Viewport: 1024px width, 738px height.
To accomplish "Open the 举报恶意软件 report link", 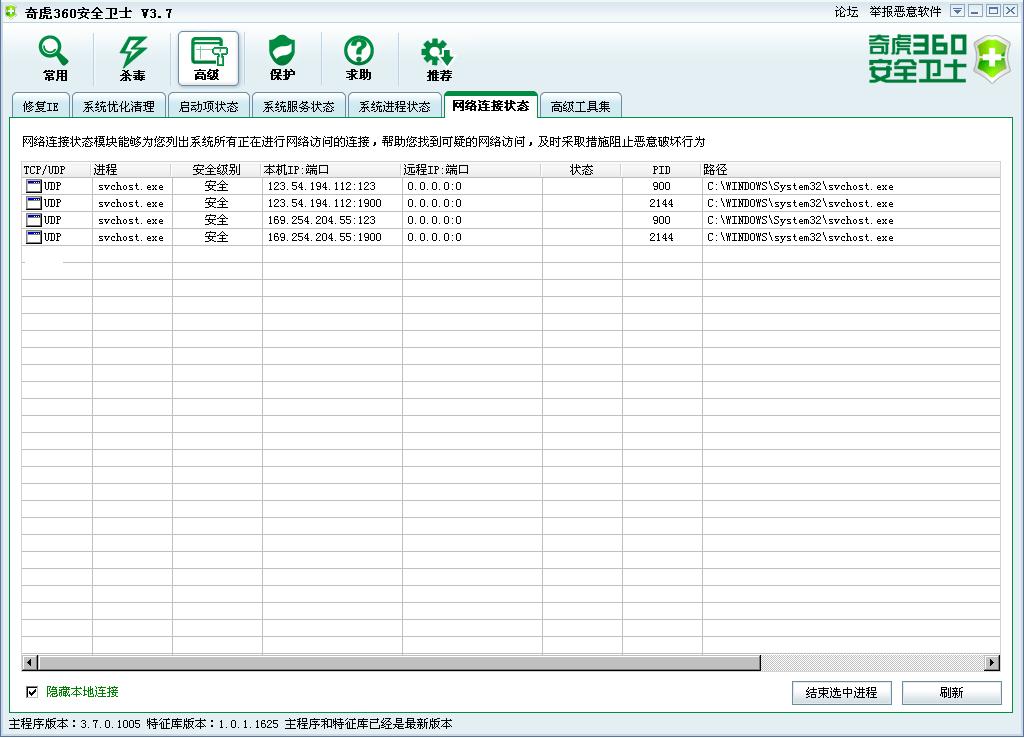I will [905, 12].
